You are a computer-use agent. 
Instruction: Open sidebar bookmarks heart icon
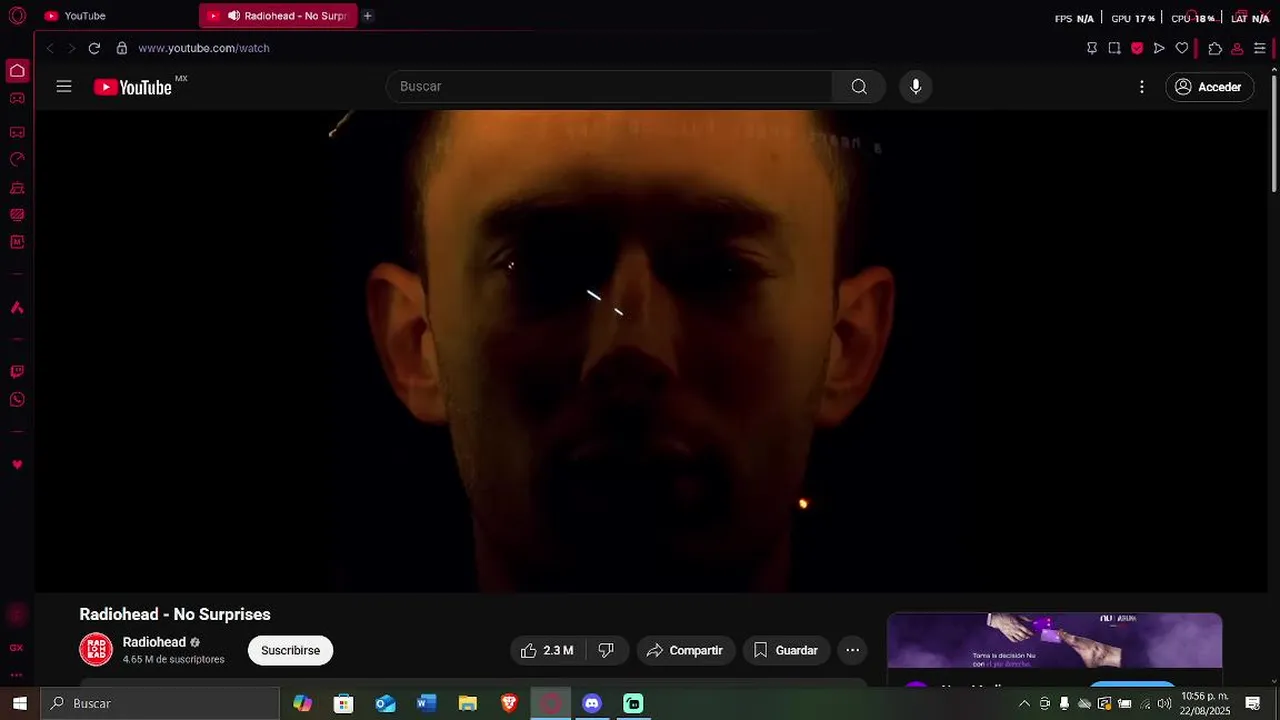click(x=17, y=465)
